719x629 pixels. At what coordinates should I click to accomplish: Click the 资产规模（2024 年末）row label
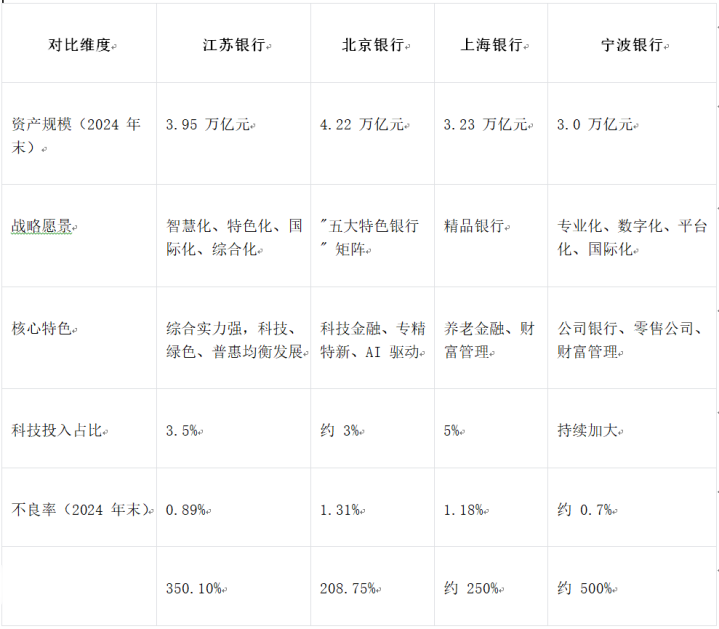click(76, 136)
